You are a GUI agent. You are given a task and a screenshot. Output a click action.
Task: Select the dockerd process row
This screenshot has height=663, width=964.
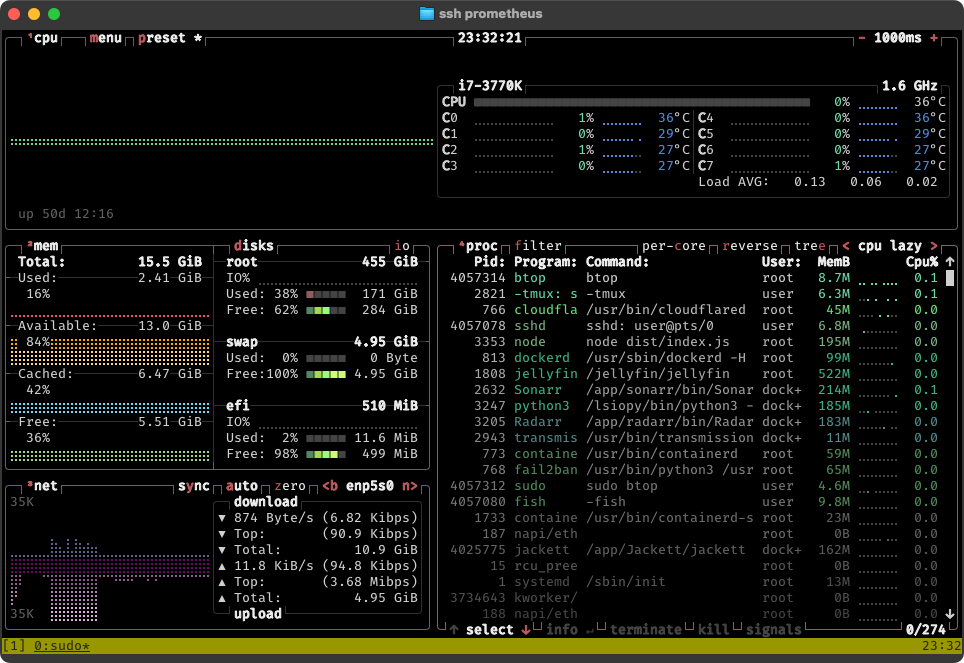coord(693,358)
